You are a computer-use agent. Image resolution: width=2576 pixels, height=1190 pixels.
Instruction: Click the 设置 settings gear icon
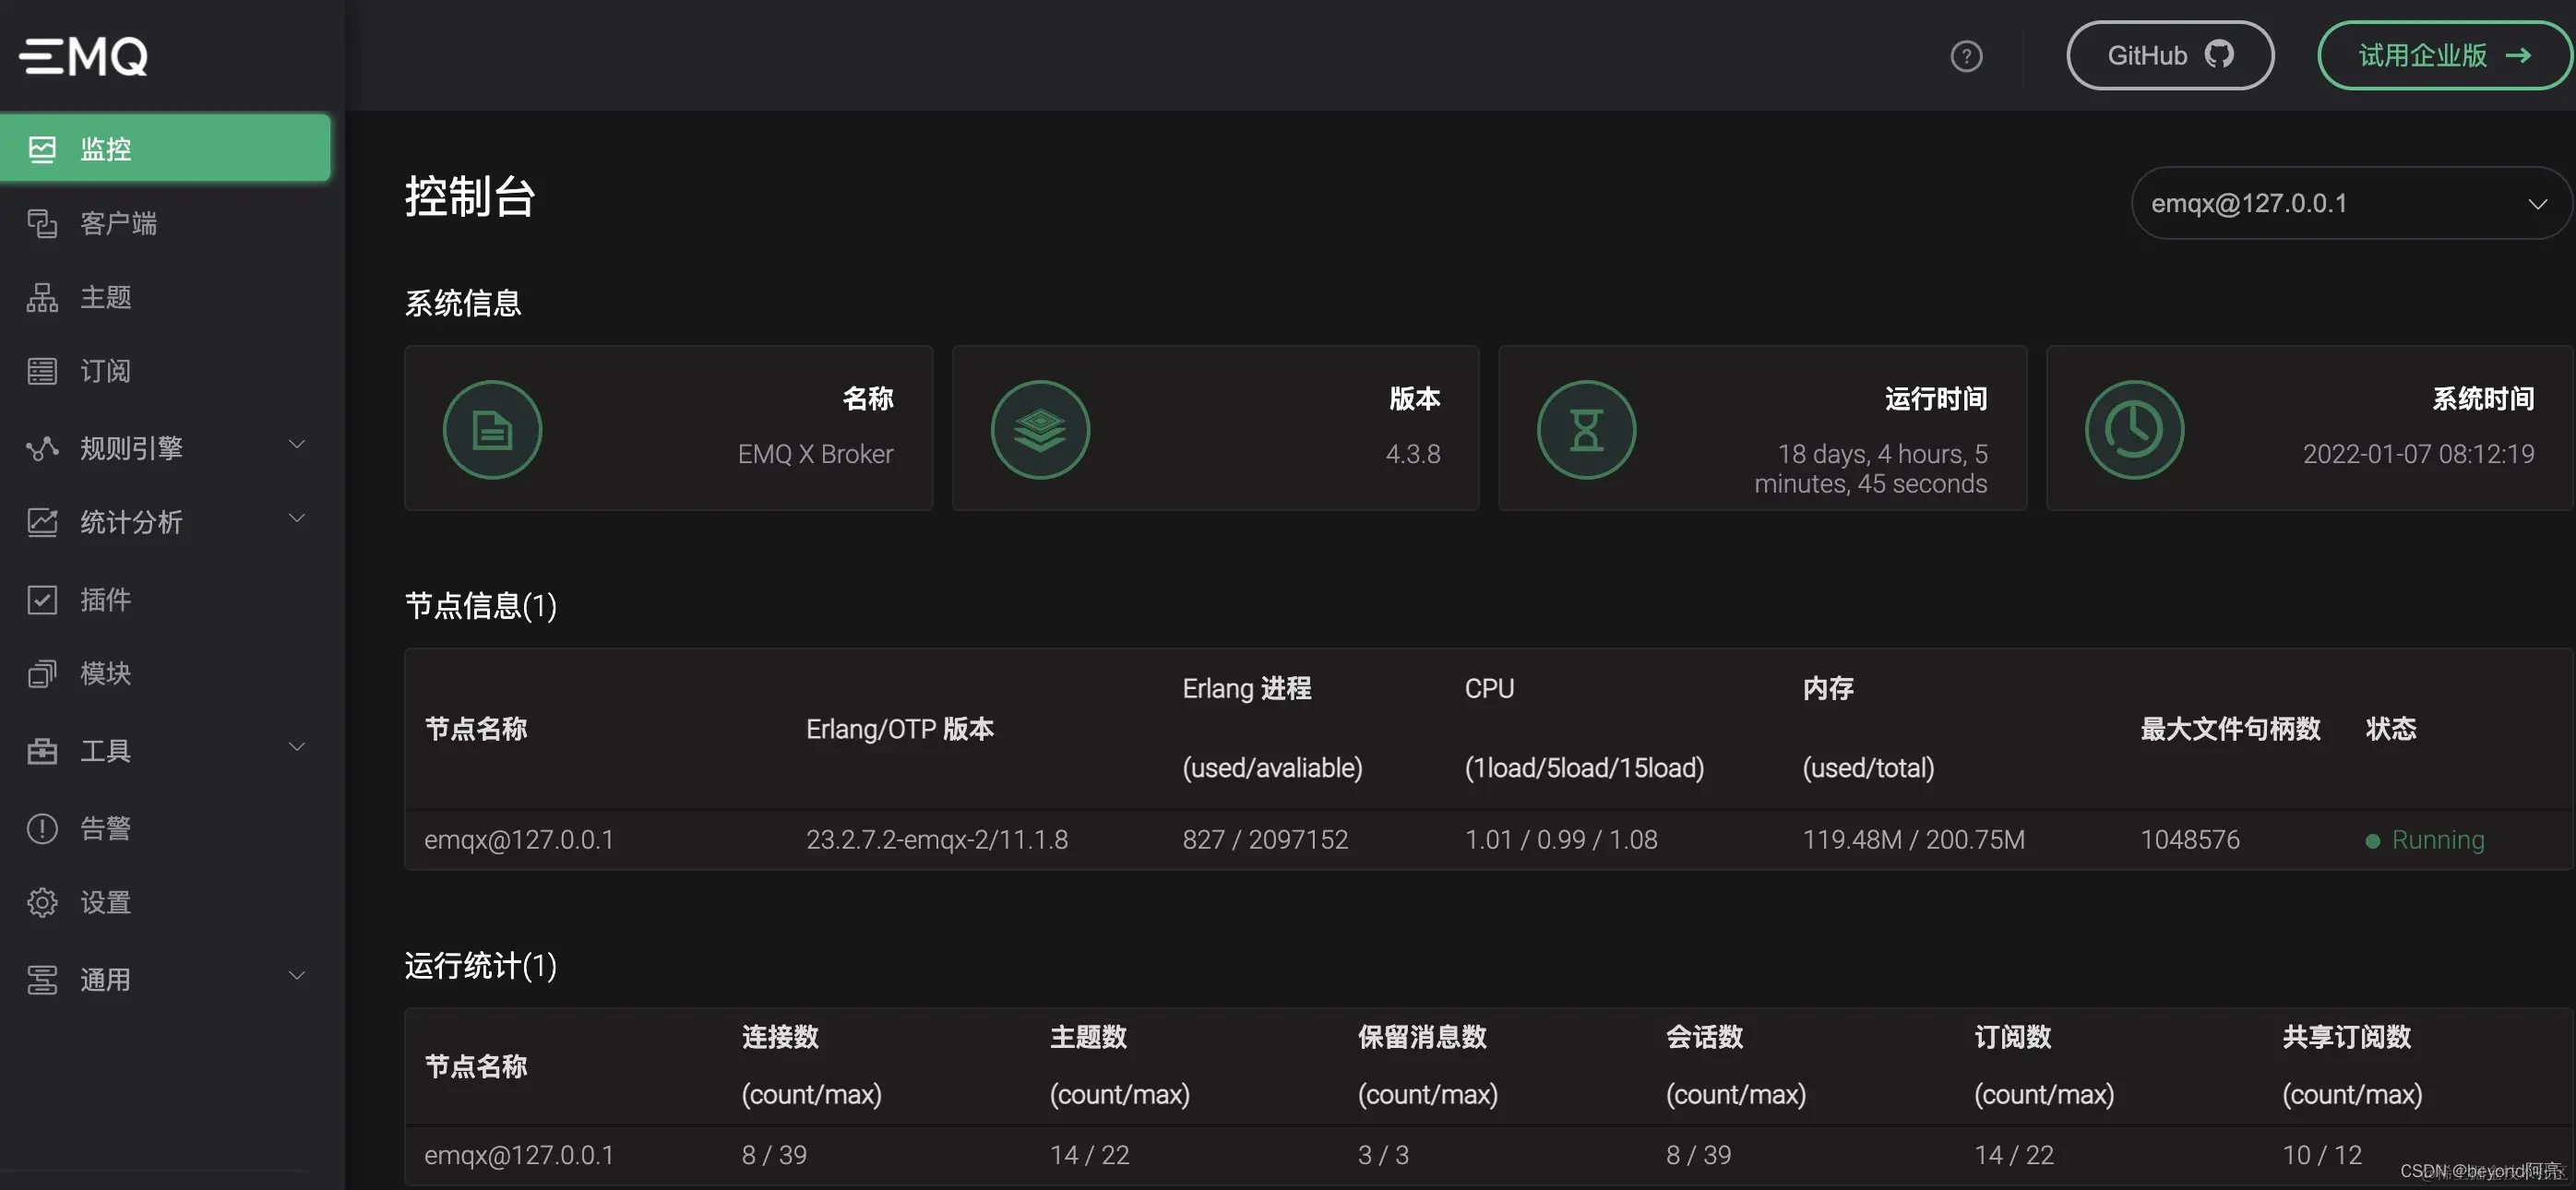42,901
